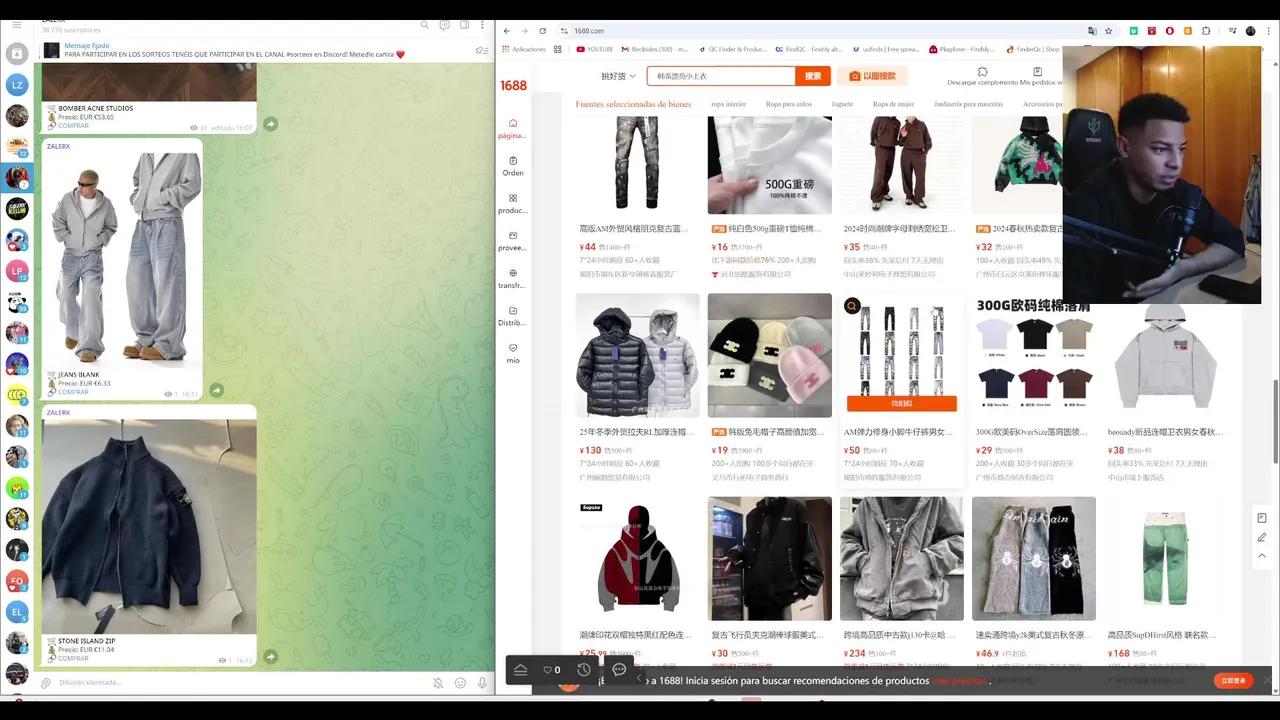Open Telegram channel more options menu

483,25
